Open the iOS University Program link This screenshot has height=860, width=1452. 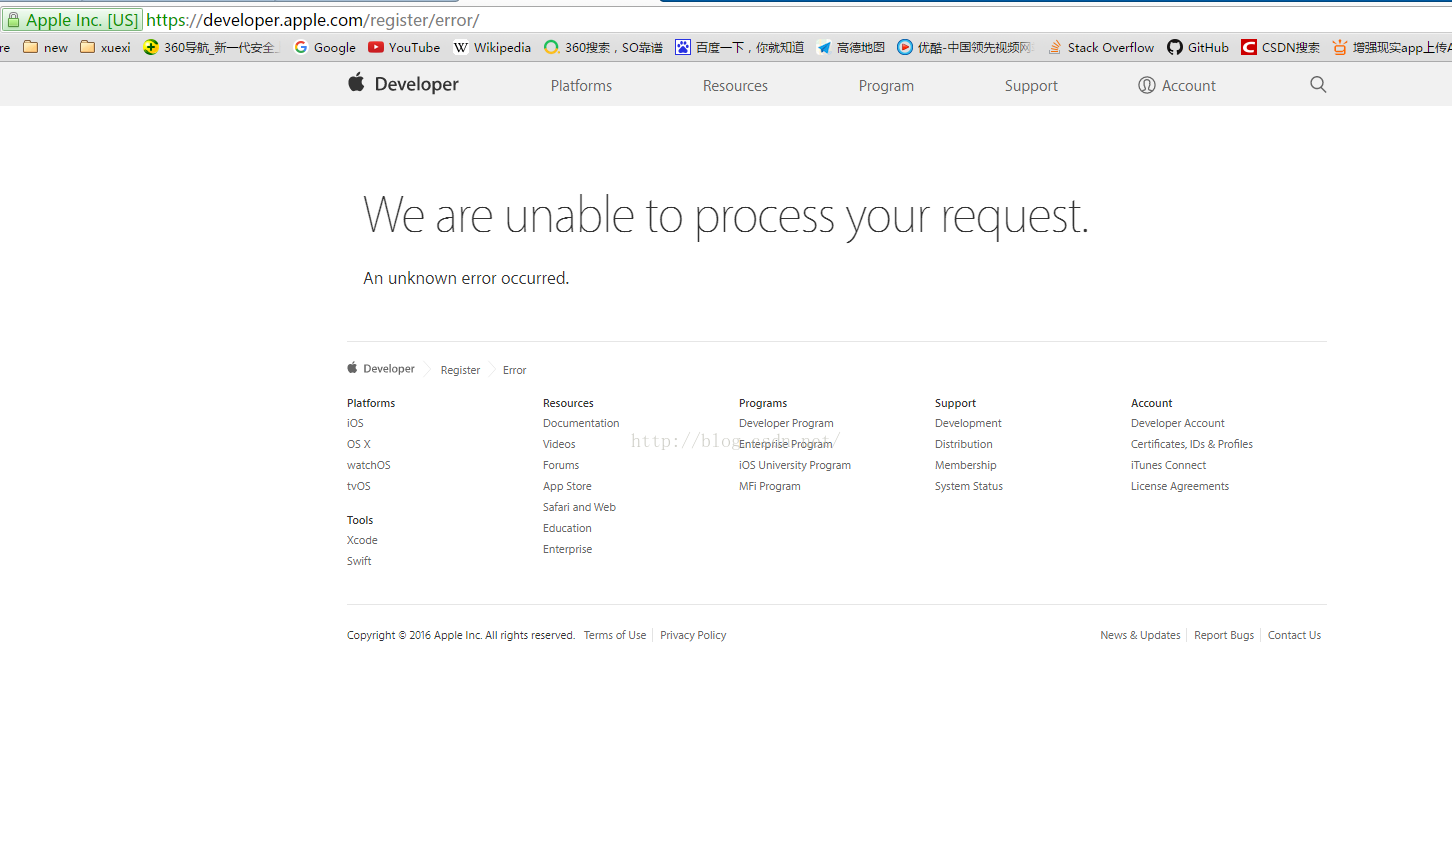pos(795,465)
